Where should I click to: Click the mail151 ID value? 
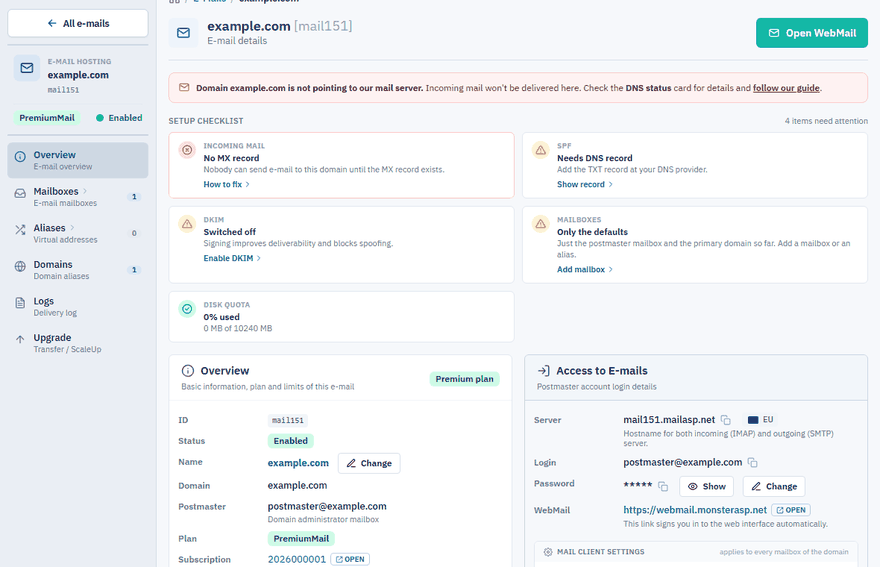coord(288,420)
